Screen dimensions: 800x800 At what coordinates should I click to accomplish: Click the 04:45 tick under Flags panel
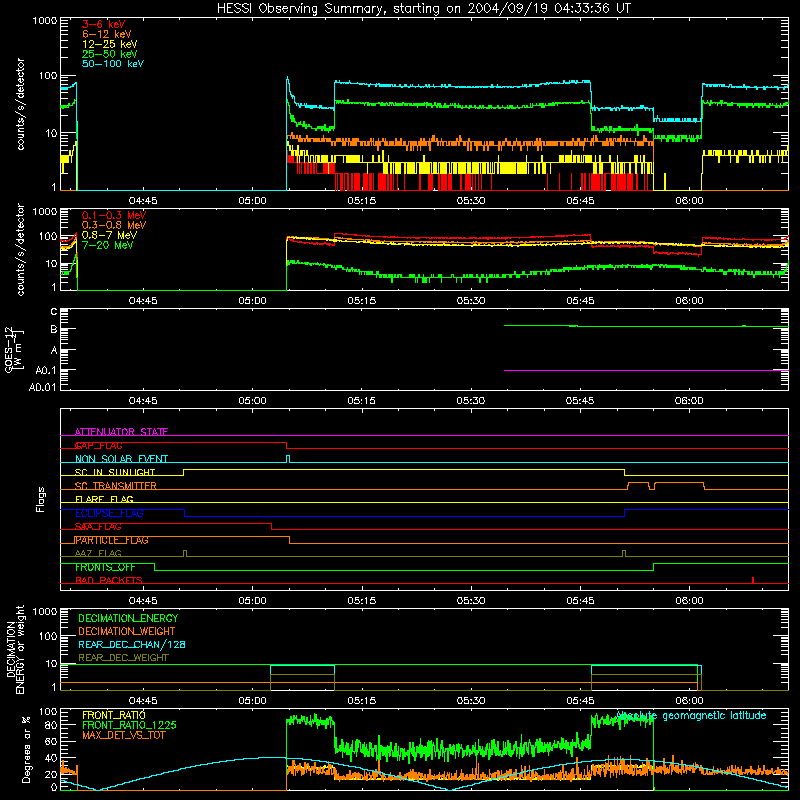coord(143,601)
